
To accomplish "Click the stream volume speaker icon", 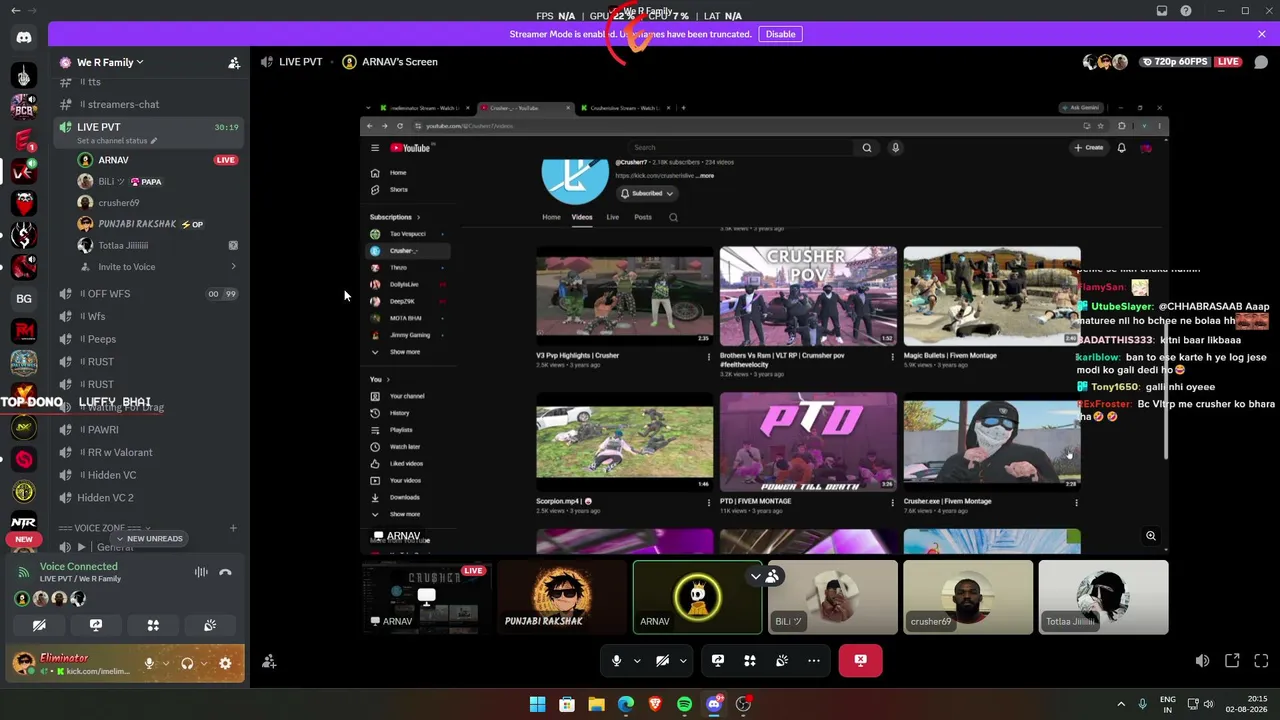I will pos(1202,661).
